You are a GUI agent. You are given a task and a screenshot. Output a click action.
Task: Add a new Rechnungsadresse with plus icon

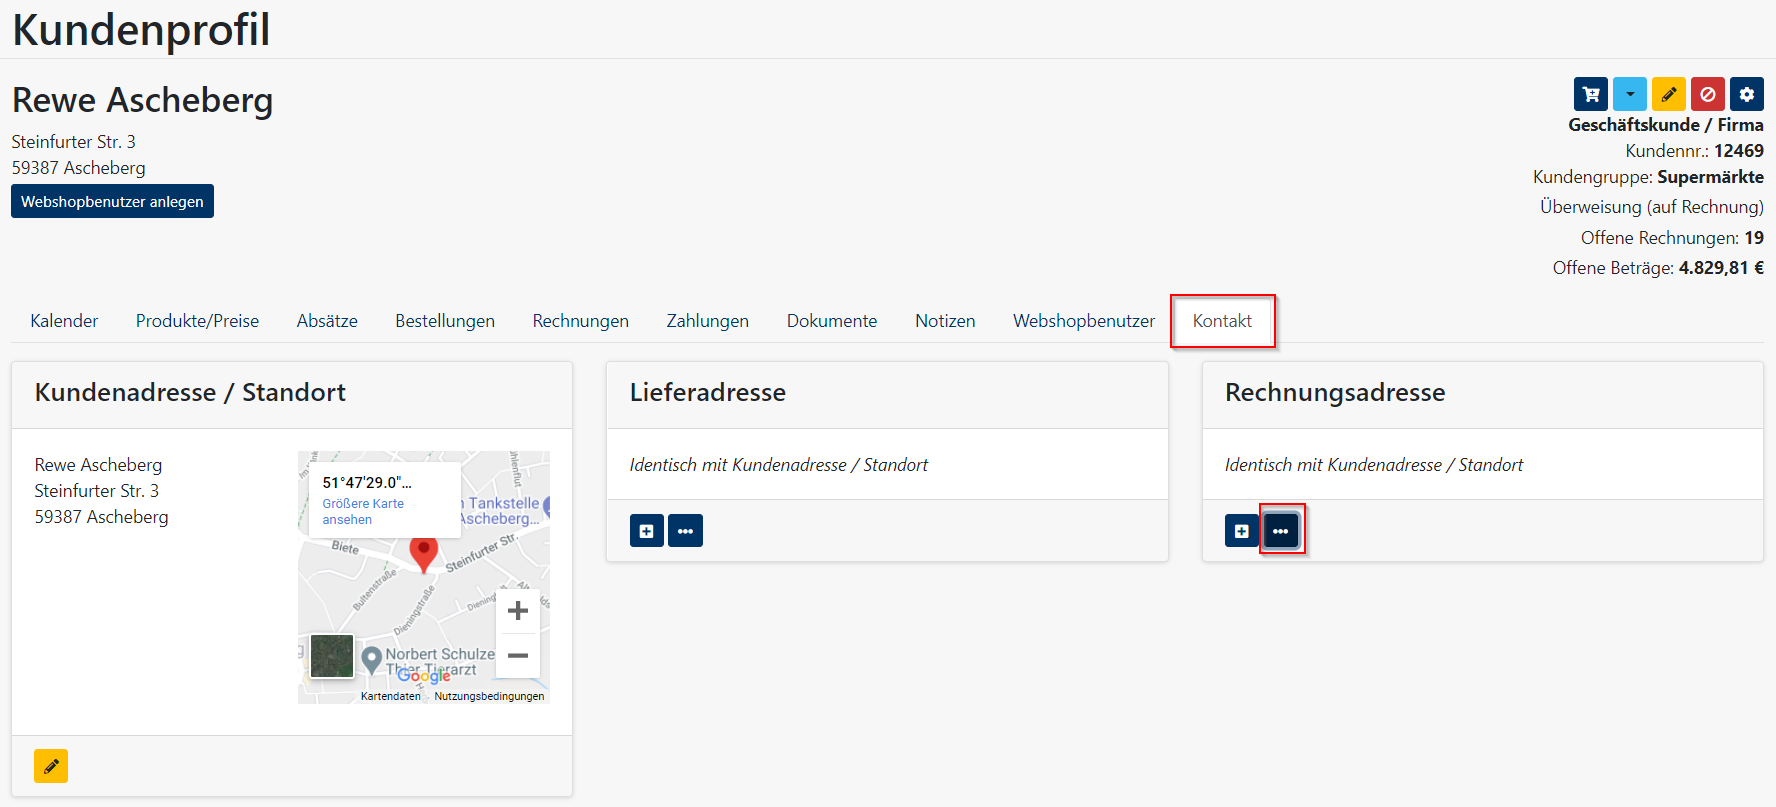[1242, 531]
